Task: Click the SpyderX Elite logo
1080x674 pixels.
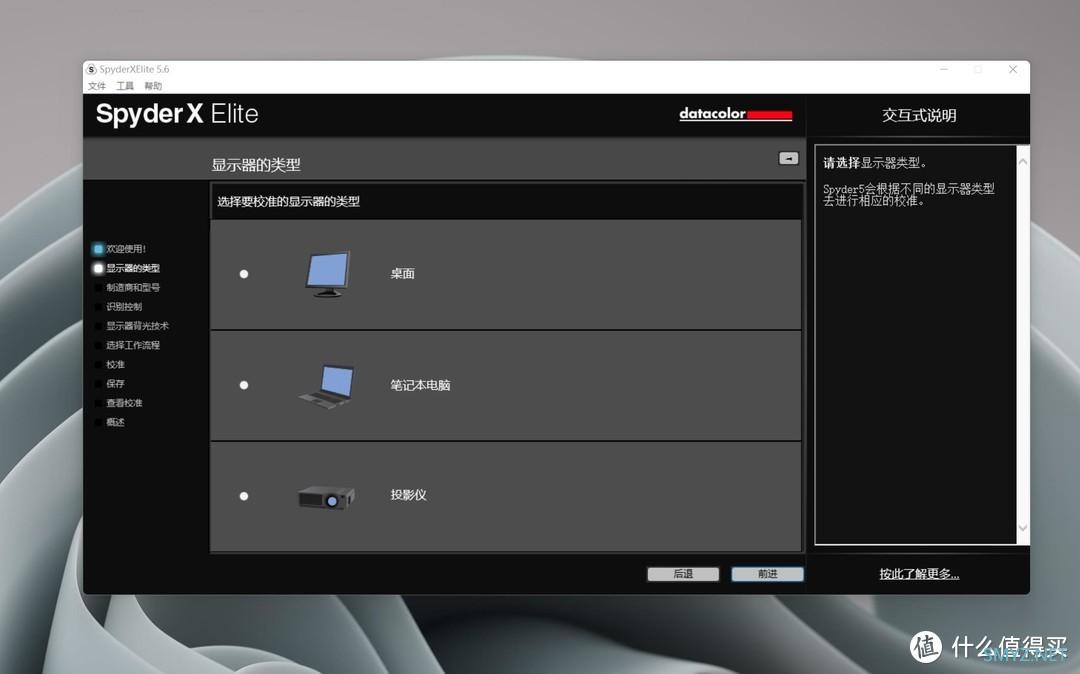Action: pos(177,114)
